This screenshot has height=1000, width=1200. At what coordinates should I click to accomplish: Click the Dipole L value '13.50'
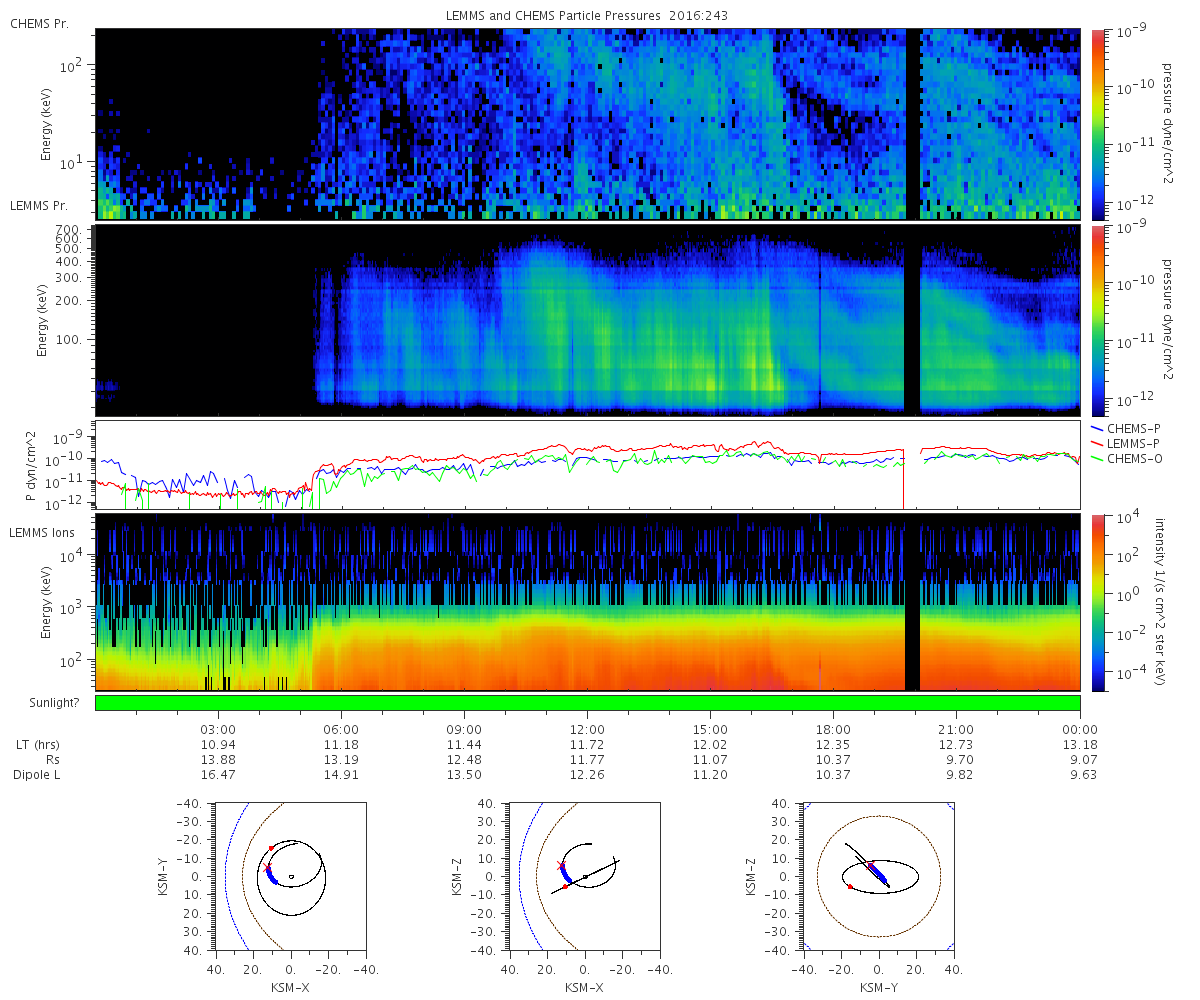click(464, 775)
